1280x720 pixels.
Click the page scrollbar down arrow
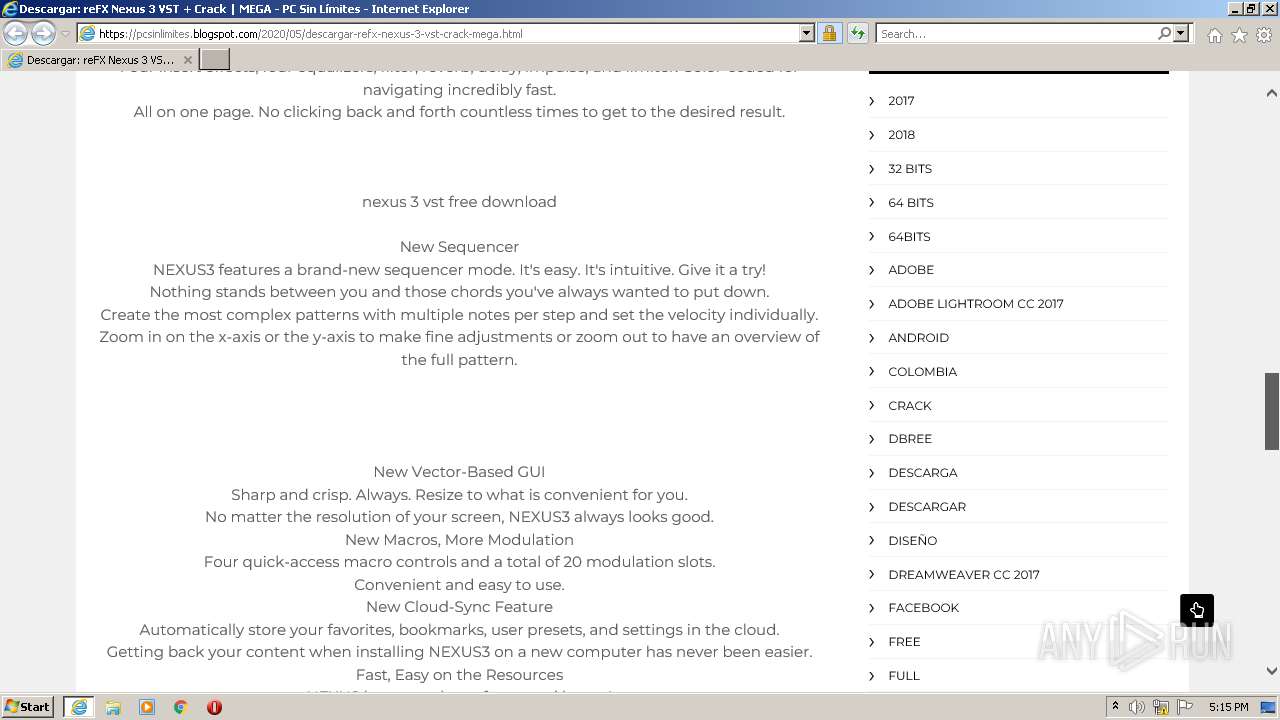[x=1271, y=671]
